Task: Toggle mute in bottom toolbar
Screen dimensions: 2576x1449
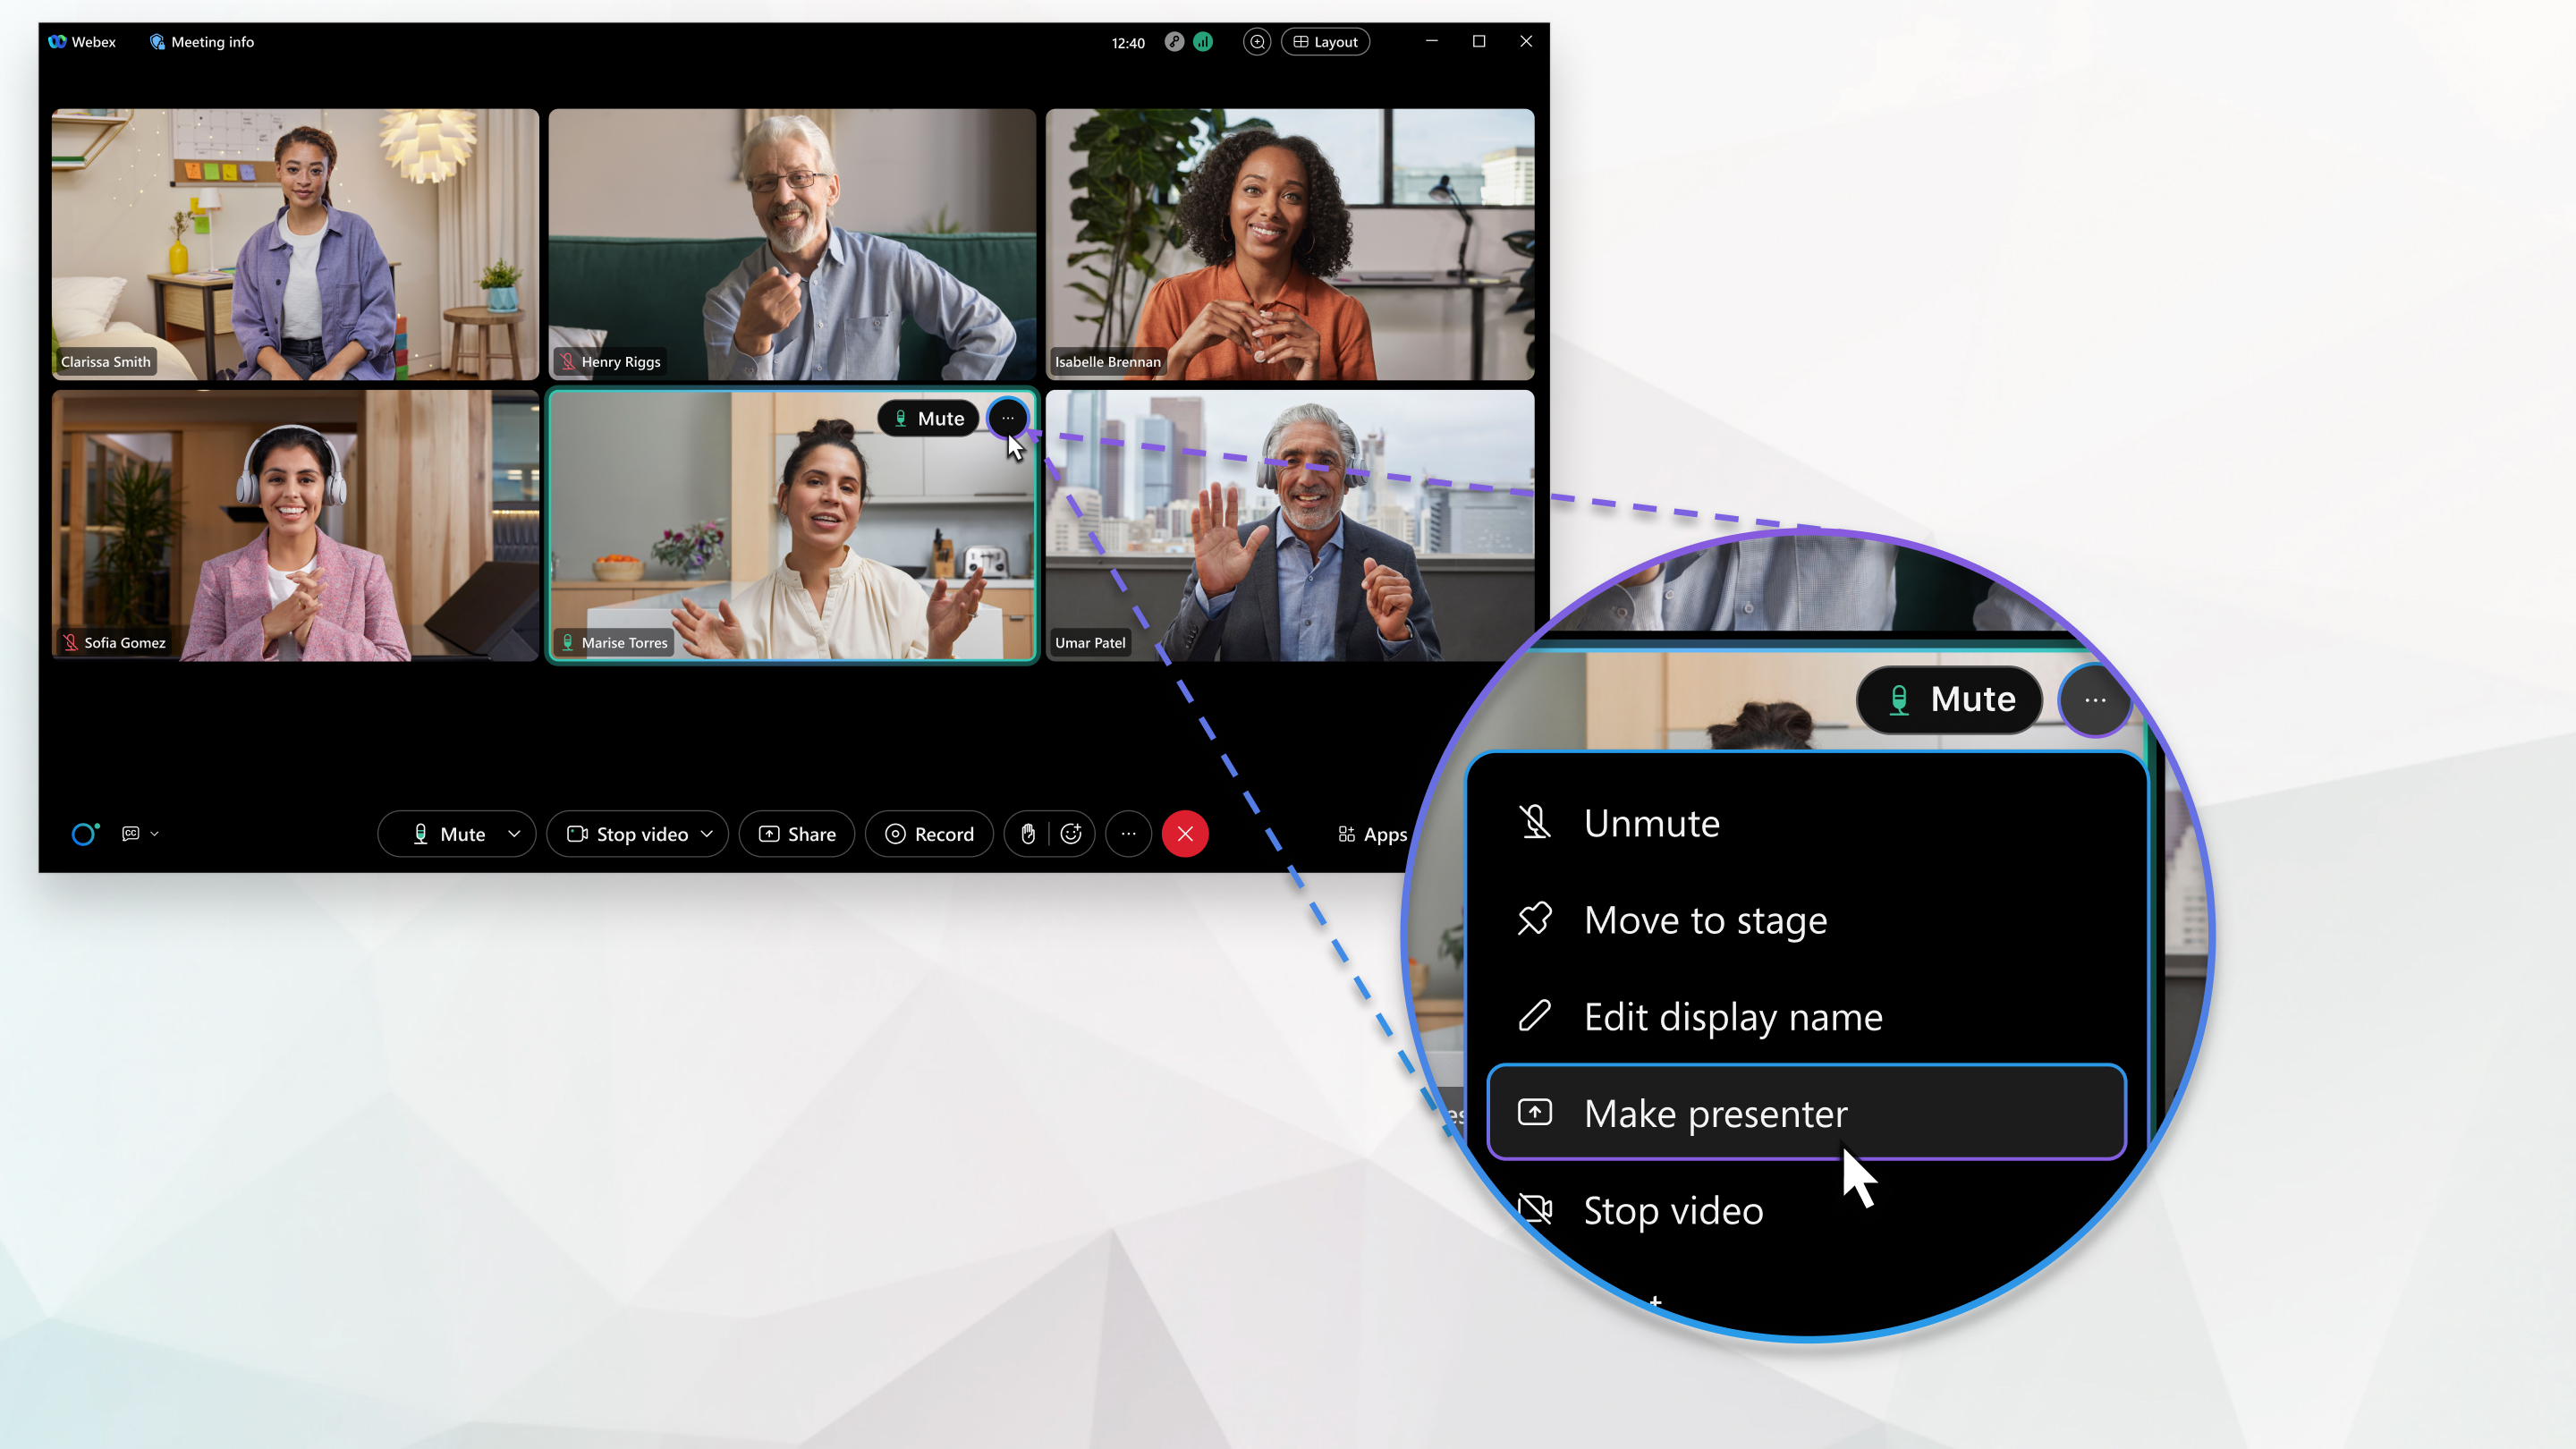Action: pos(445,834)
